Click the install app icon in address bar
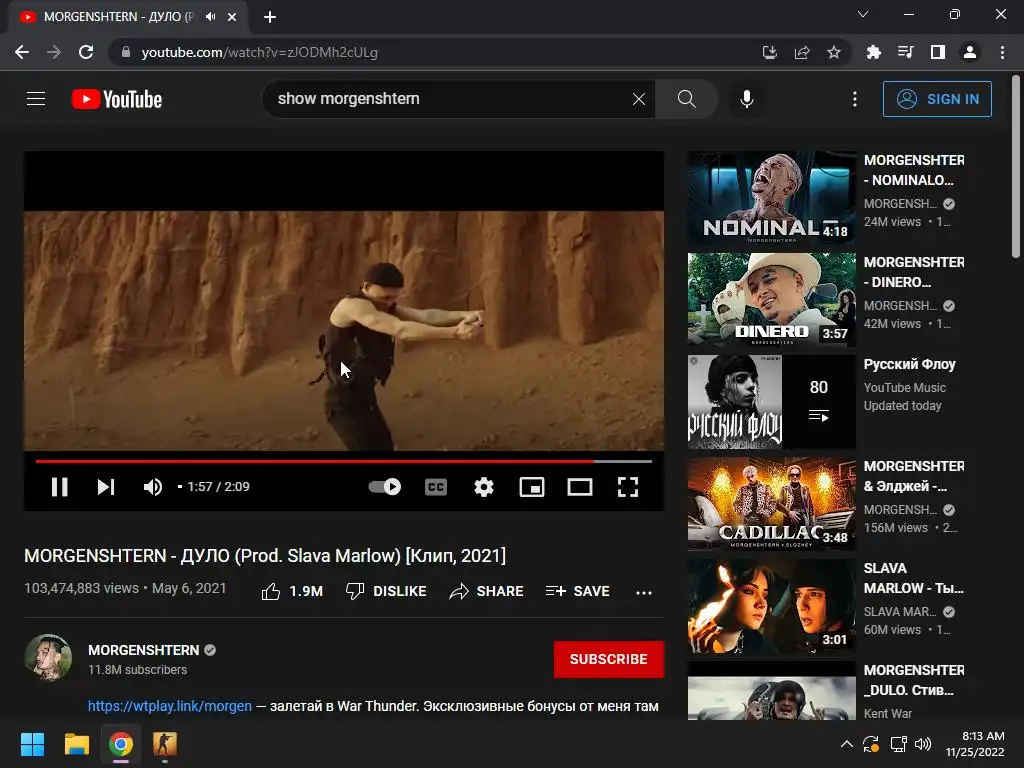Image resolution: width=1024 pixels, height=768 pixels. coord(770,52)
